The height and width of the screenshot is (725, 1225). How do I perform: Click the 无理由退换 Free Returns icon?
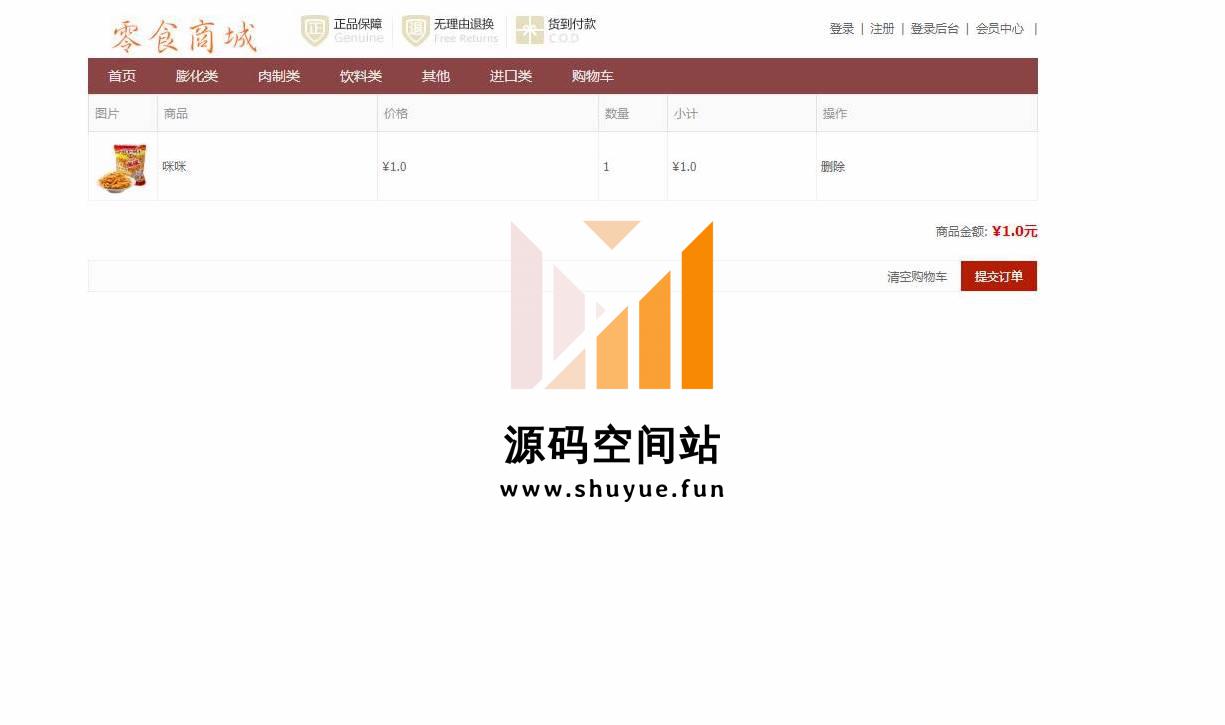click(x=416, y=31)
